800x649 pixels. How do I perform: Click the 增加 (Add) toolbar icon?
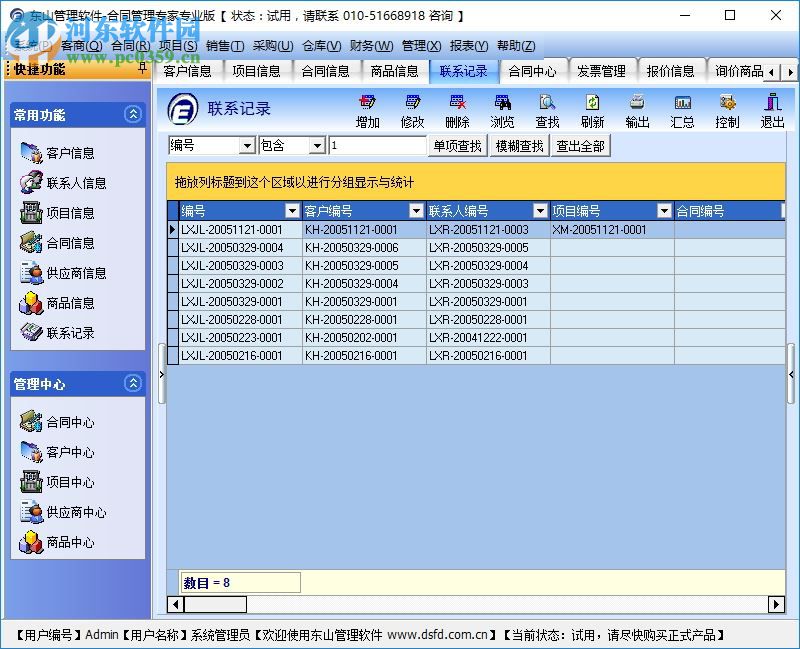tap(368, 110)
